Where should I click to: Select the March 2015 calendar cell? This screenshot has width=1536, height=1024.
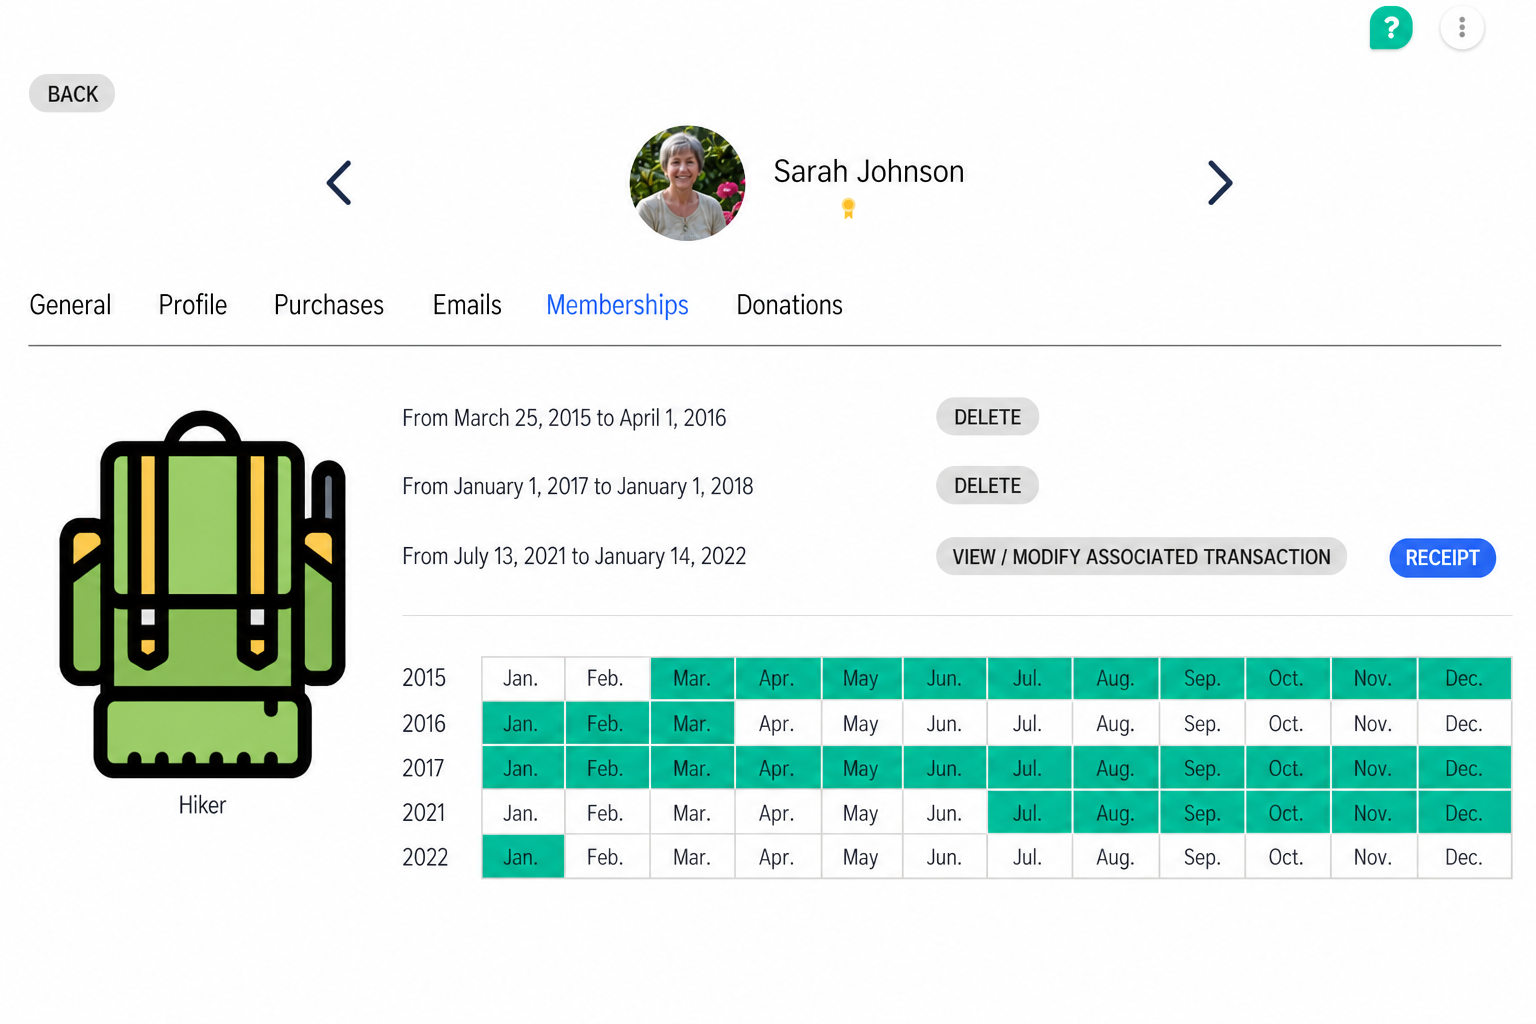[x=692, y=679]
